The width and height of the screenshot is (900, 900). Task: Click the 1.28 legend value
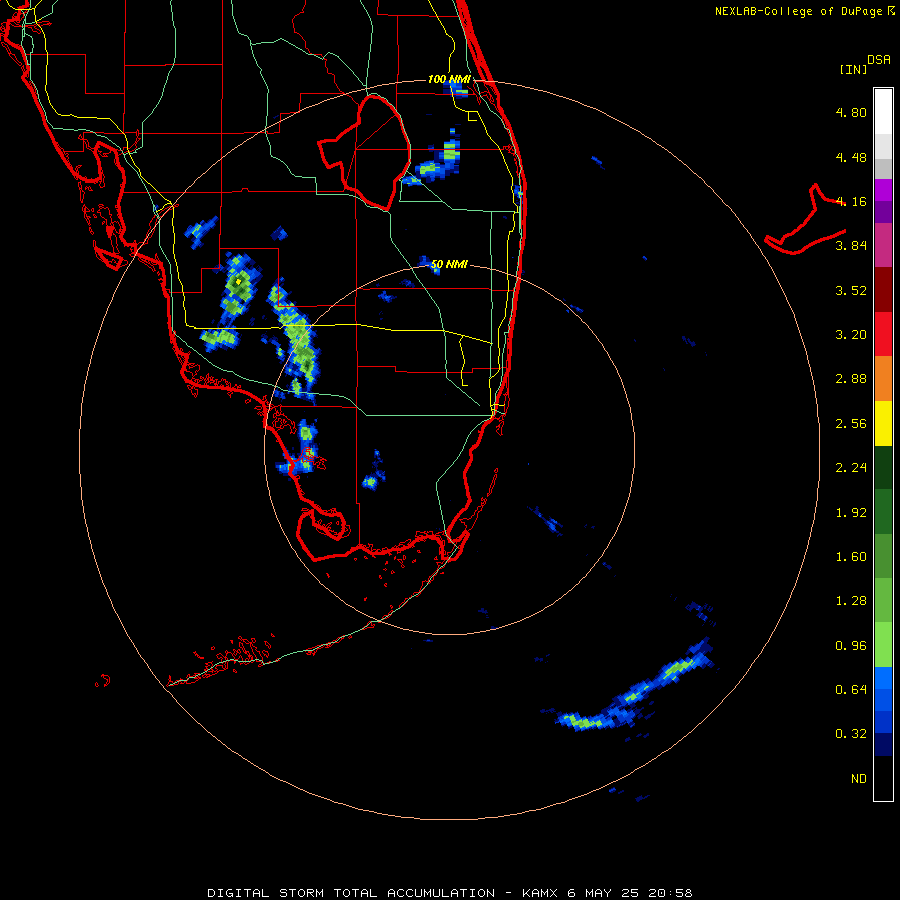[851, 601]
